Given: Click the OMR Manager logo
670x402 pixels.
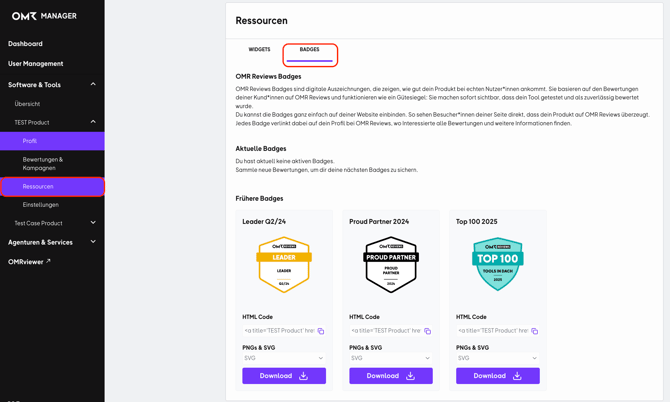Looking at the screenshot, I should click(44, 16).
